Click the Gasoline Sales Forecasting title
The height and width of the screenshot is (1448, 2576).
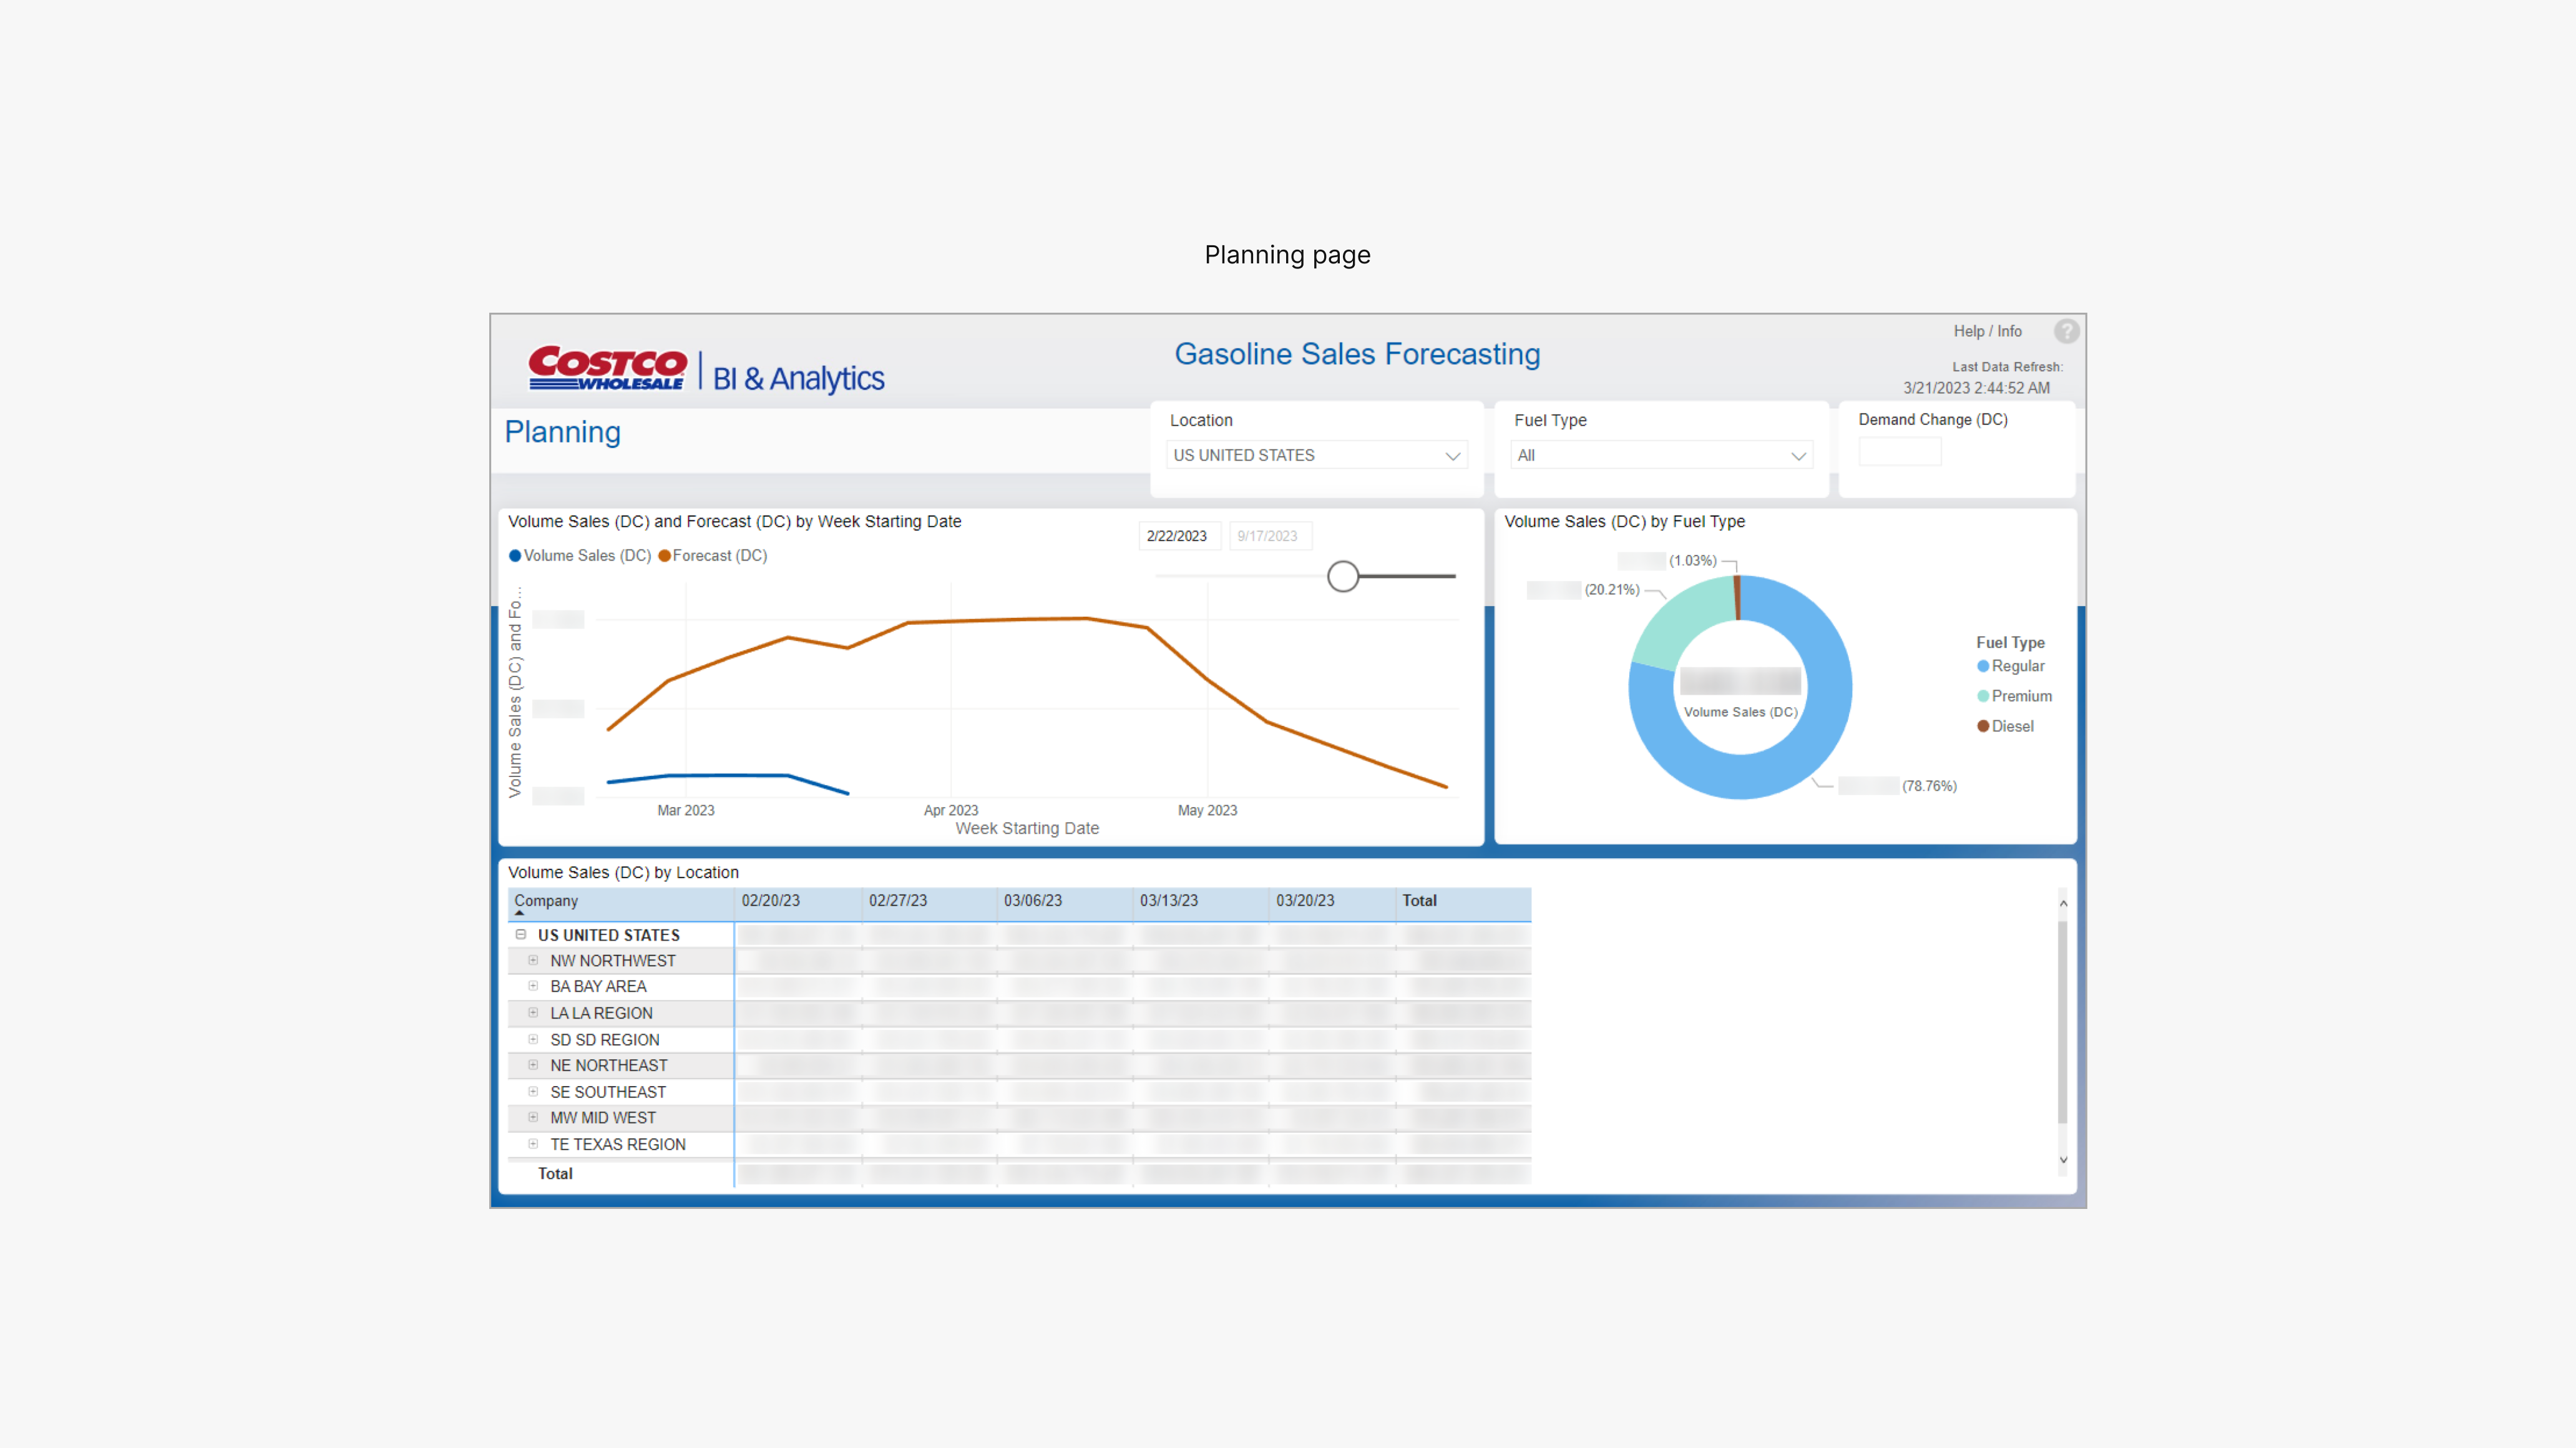pos(1357,354)
